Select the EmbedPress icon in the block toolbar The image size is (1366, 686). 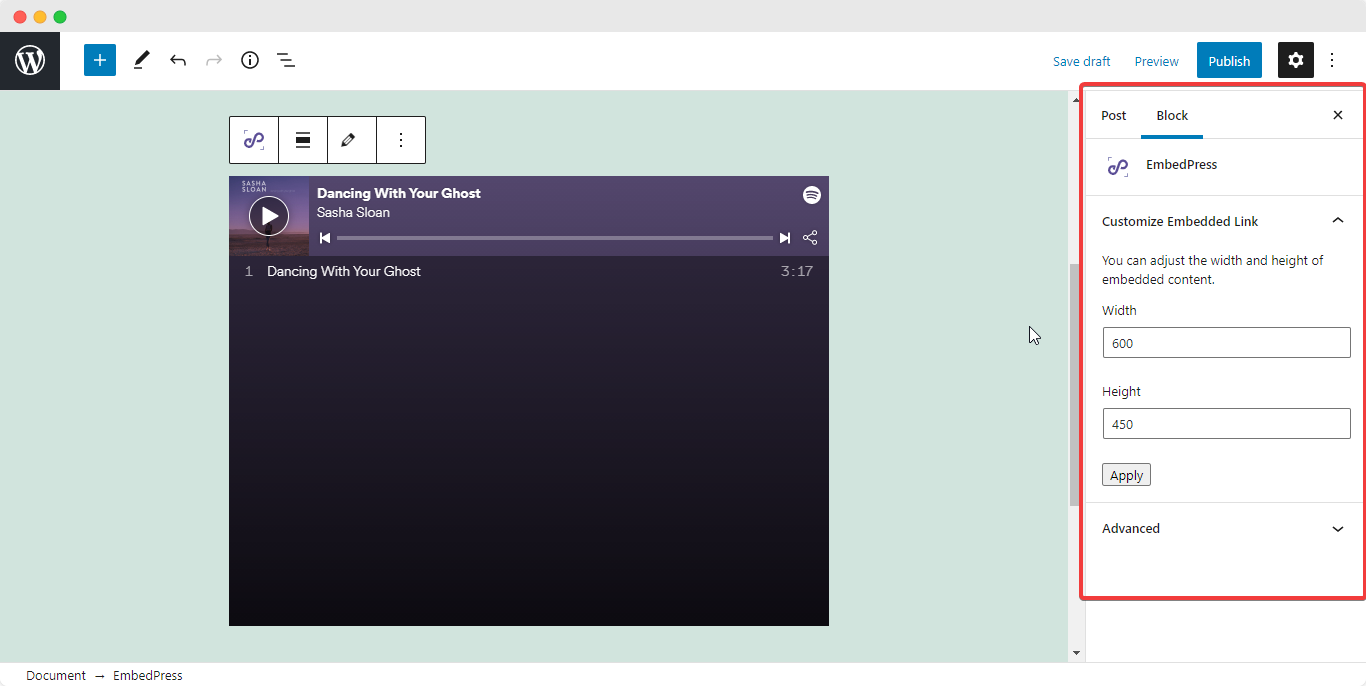(x=253, y=140)
